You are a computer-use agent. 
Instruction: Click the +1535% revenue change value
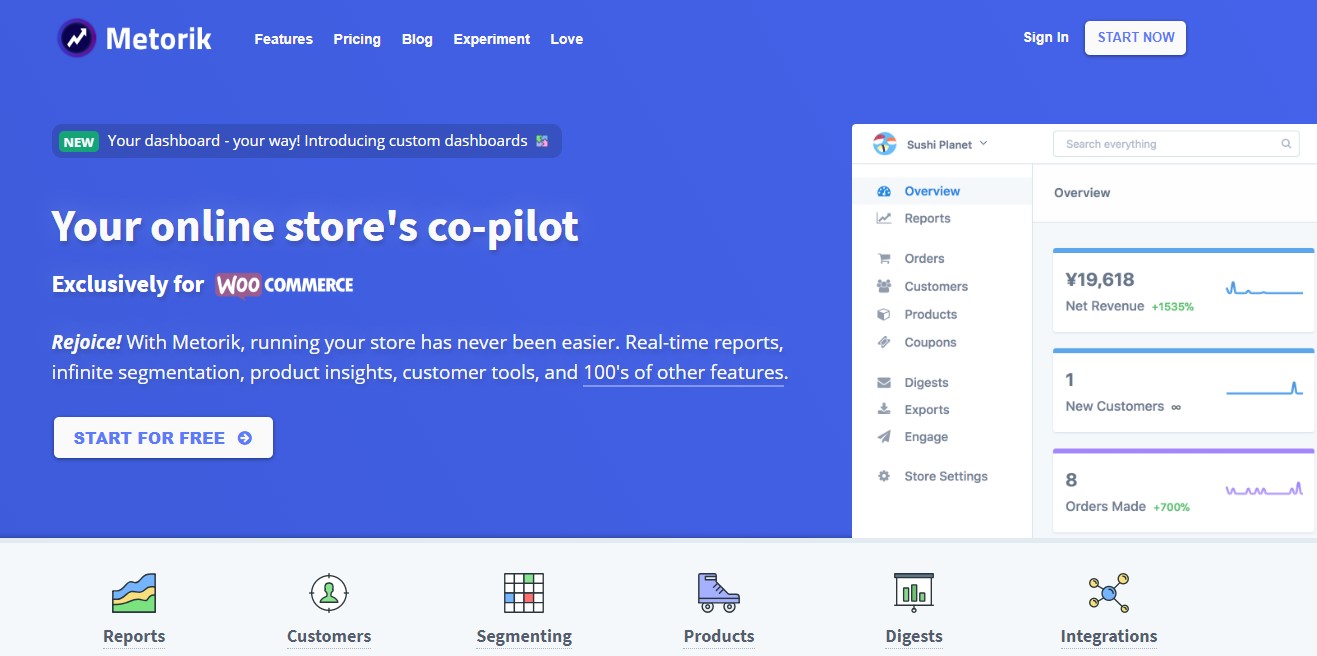(1172, 307)
